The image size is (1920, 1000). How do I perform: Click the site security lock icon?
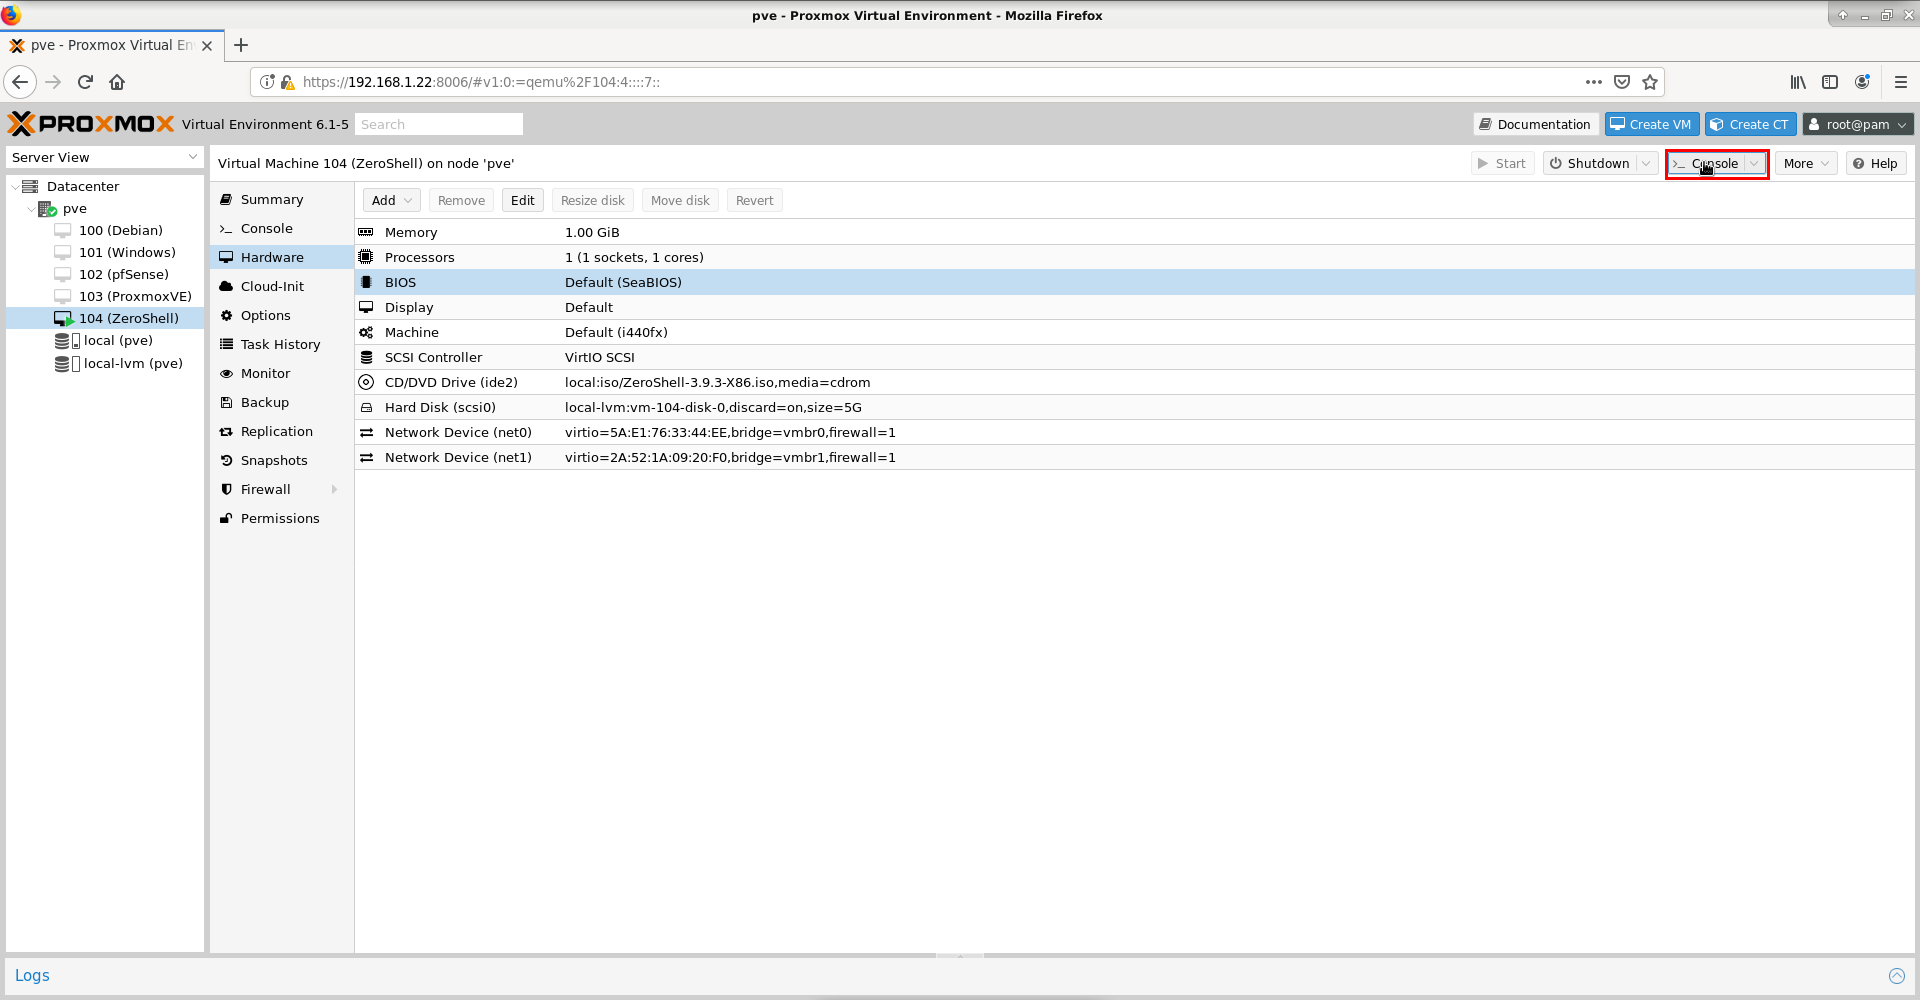[288, 82]
